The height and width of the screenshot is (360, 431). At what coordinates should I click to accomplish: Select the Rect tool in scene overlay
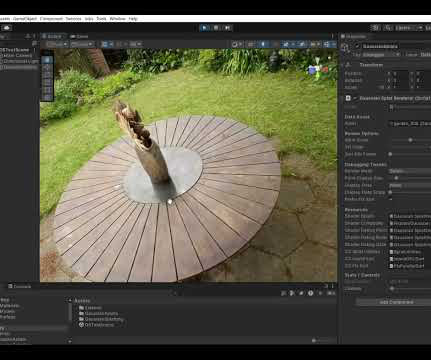(x=47, y=90)
